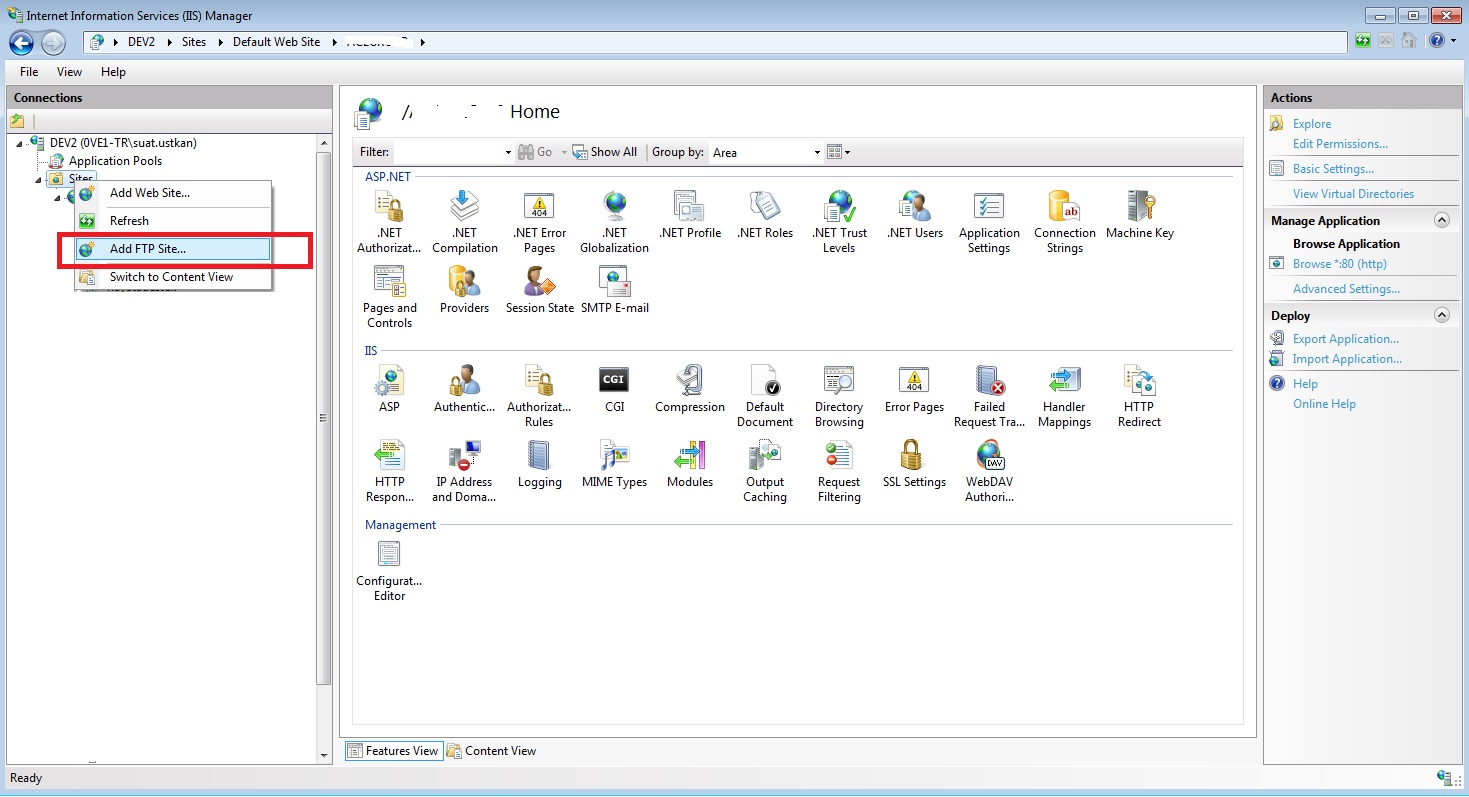This screenshot has height=797, width=1469.
Task: Open the .NET Users feature
Action: [x=915, y=215]
